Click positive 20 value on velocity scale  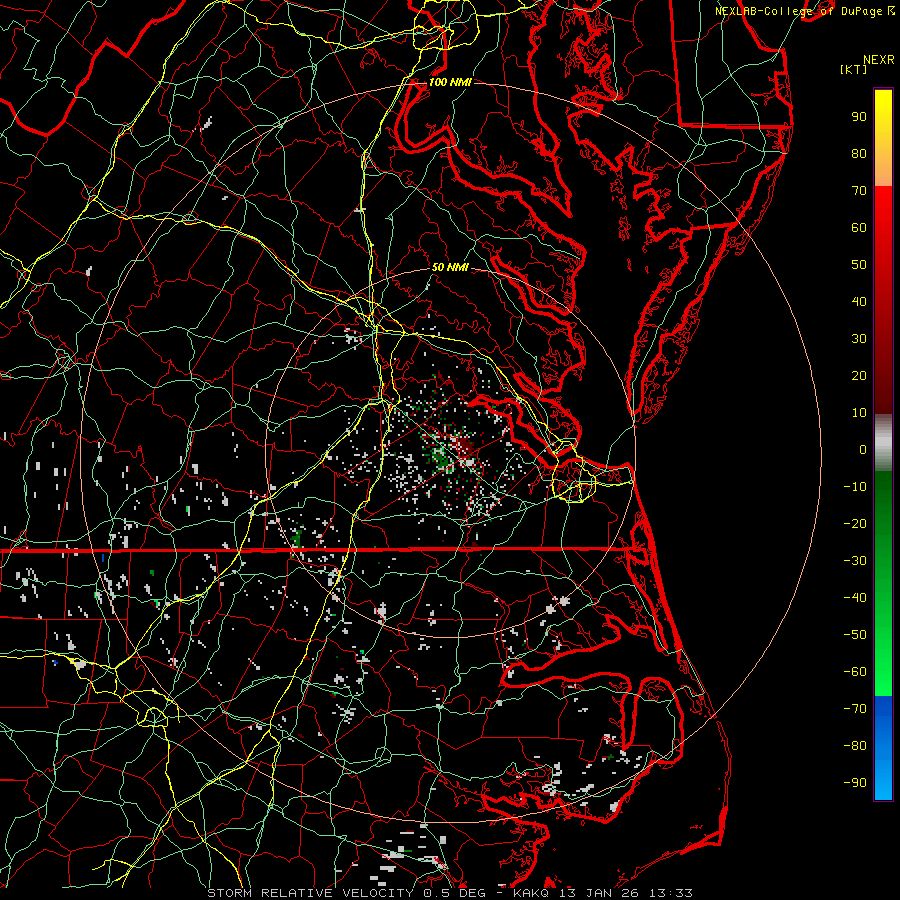[x=859, y=375]
